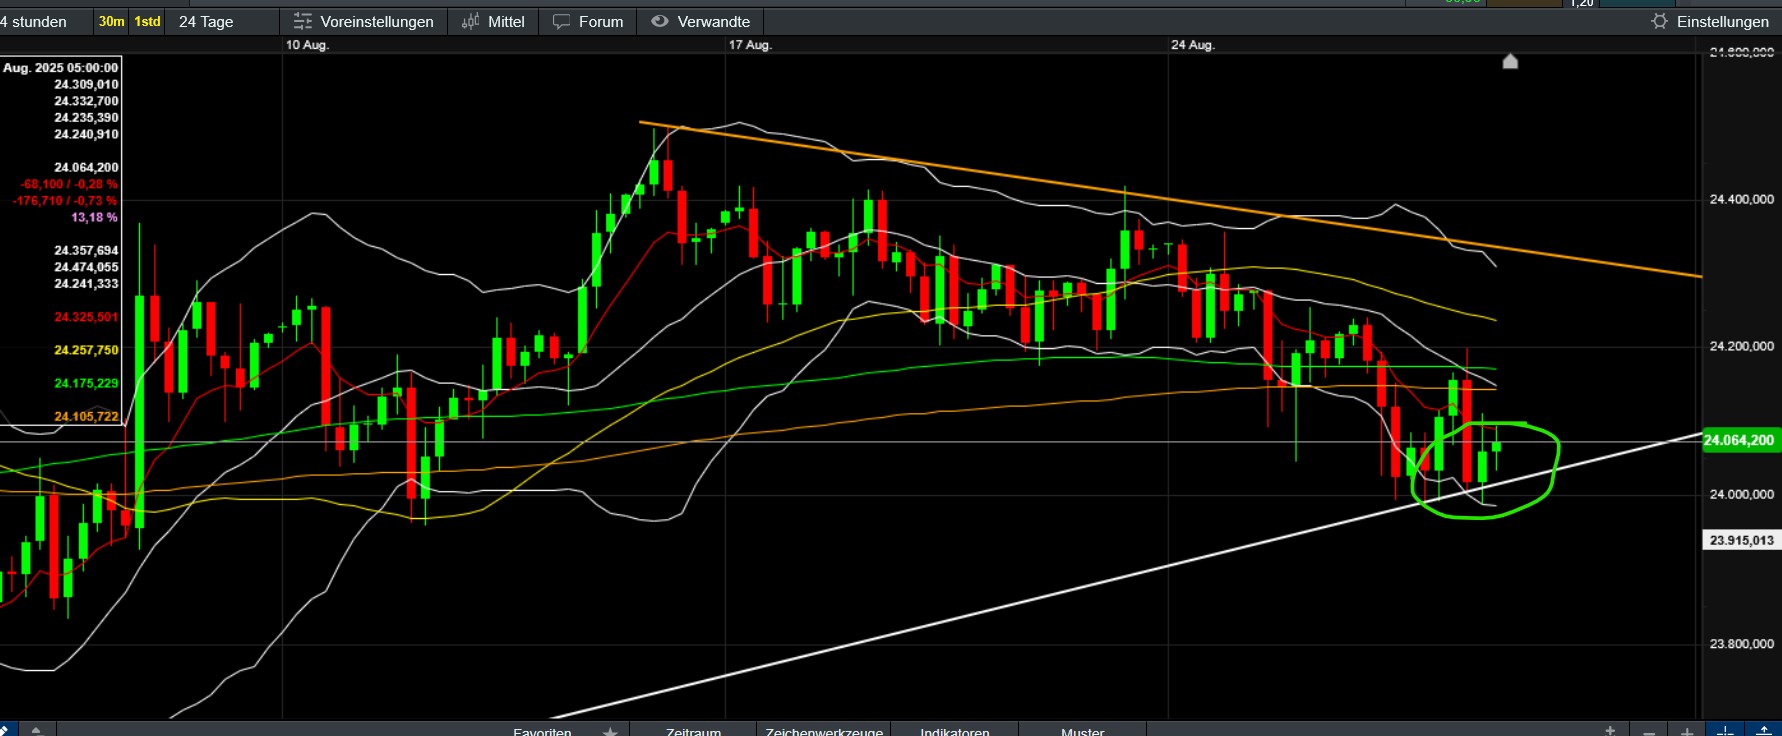The height and width of the screenshot is (736, 1782).
Task: Click the Forum speech bubble icon
Action: point(562,21)
